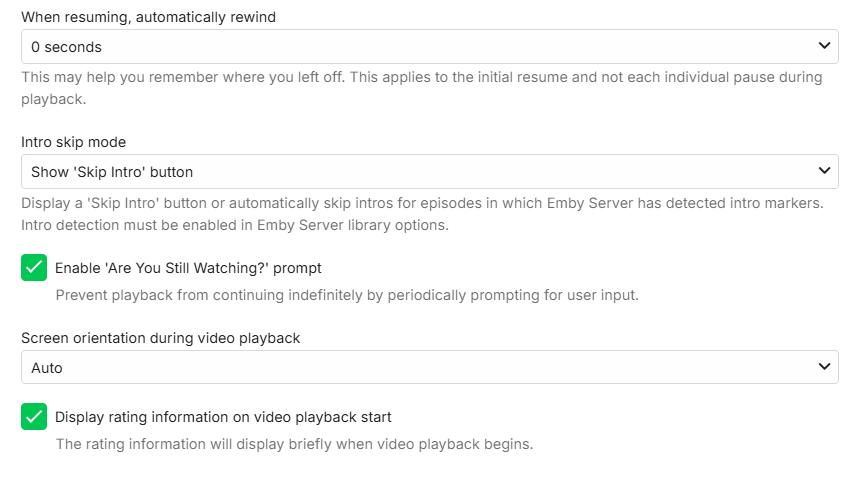
Task: Click the chevron arrow on the 'Skip Intro' dropdown
Action: (825, 171)
